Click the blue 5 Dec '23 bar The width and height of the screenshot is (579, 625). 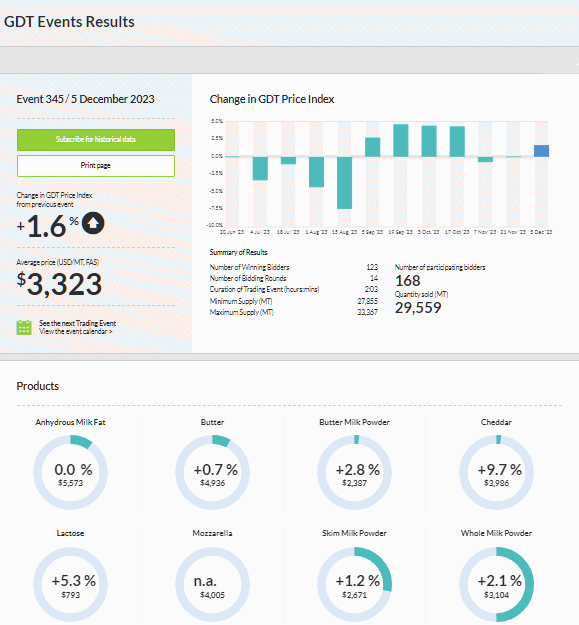point(542,151)
